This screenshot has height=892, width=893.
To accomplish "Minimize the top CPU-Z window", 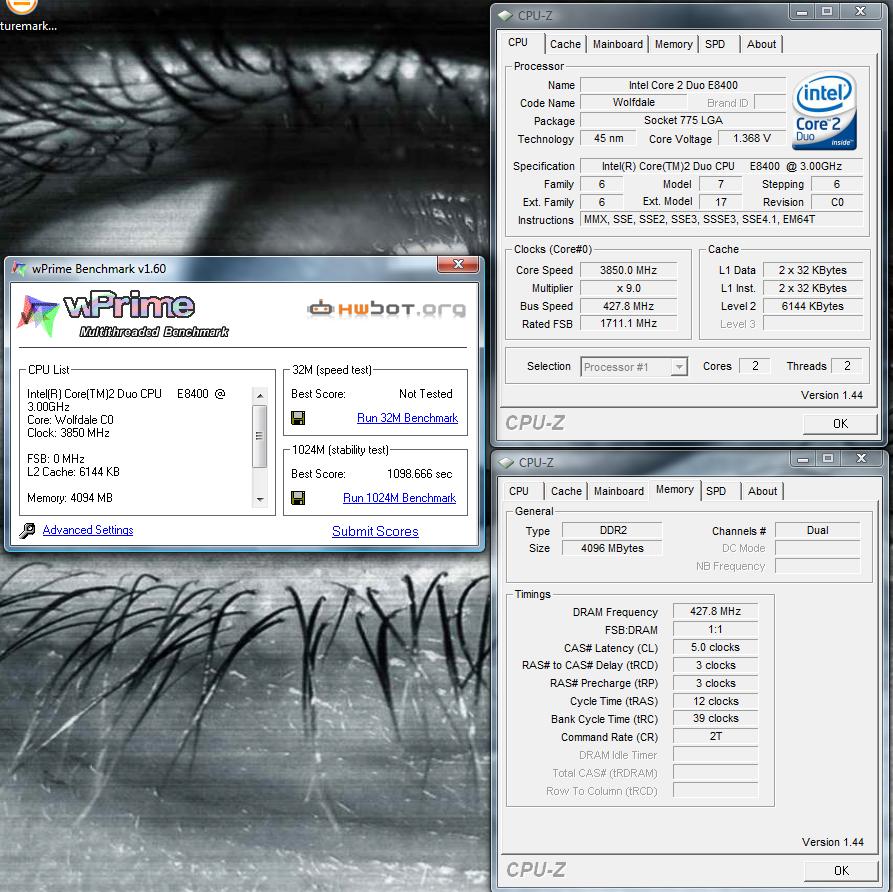I will 802,12.
